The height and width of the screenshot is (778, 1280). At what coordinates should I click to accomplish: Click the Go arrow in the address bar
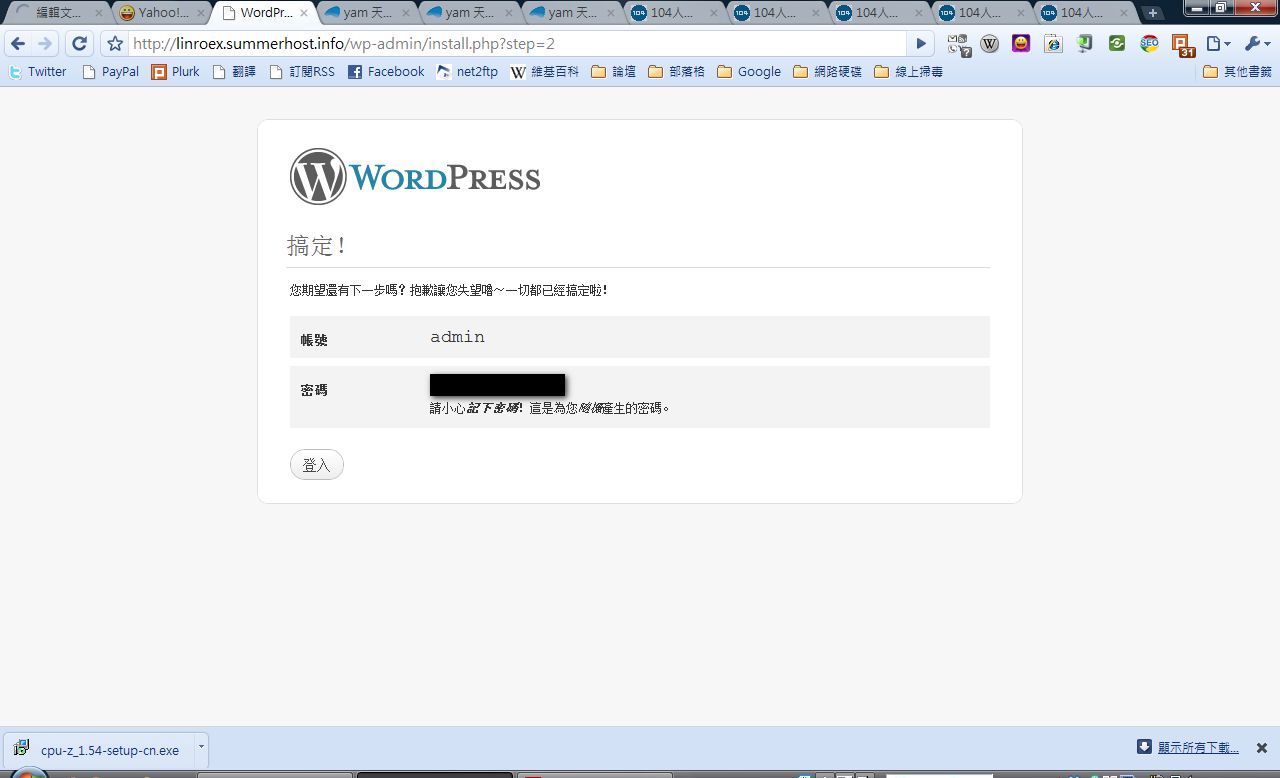tap(921, 44)
